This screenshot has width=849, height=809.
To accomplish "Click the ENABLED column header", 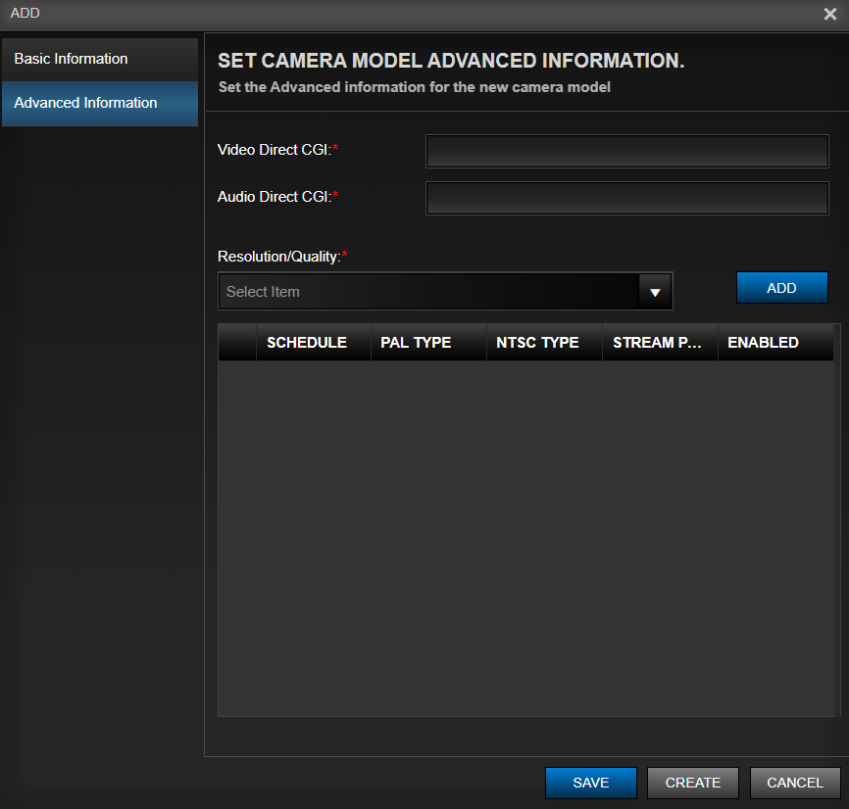I will 775,342.
